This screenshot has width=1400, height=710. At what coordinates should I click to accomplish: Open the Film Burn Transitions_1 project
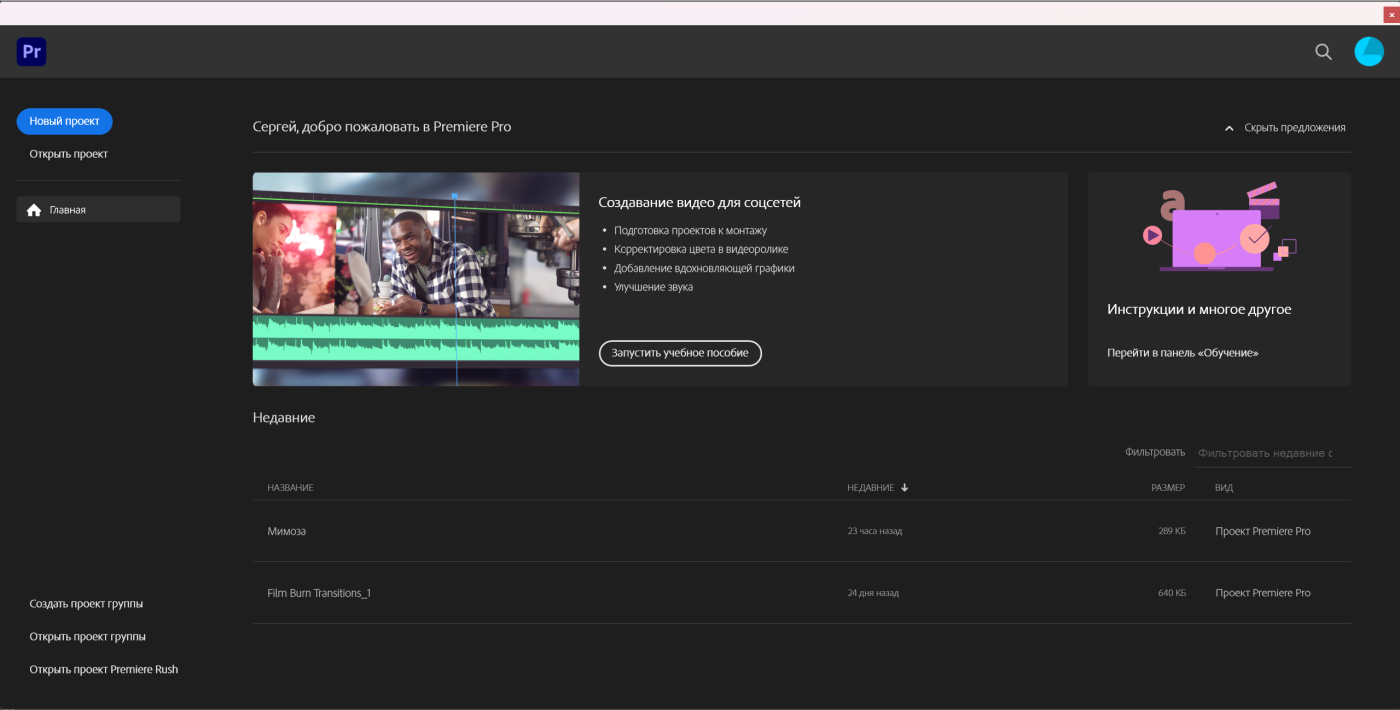(x=319, y=593)
